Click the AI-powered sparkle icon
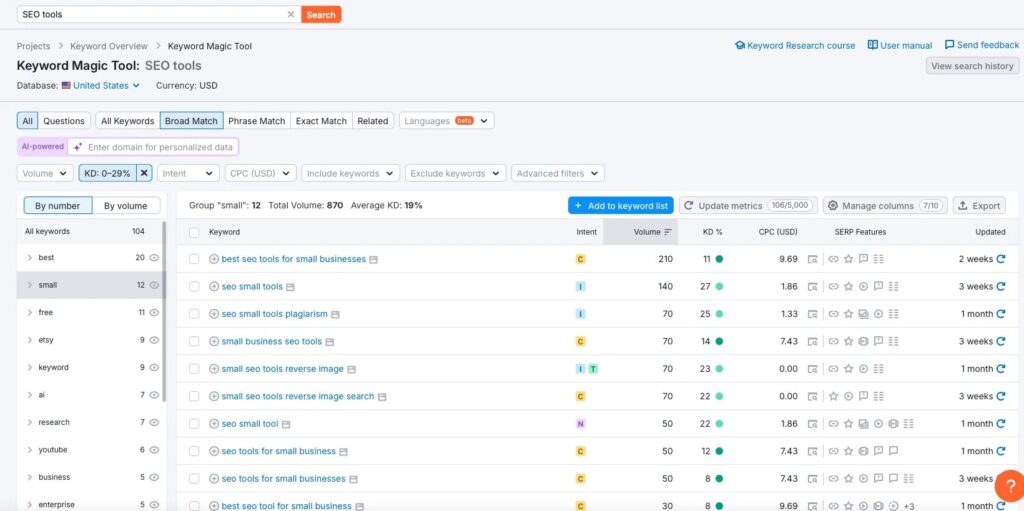 point(78,147)
